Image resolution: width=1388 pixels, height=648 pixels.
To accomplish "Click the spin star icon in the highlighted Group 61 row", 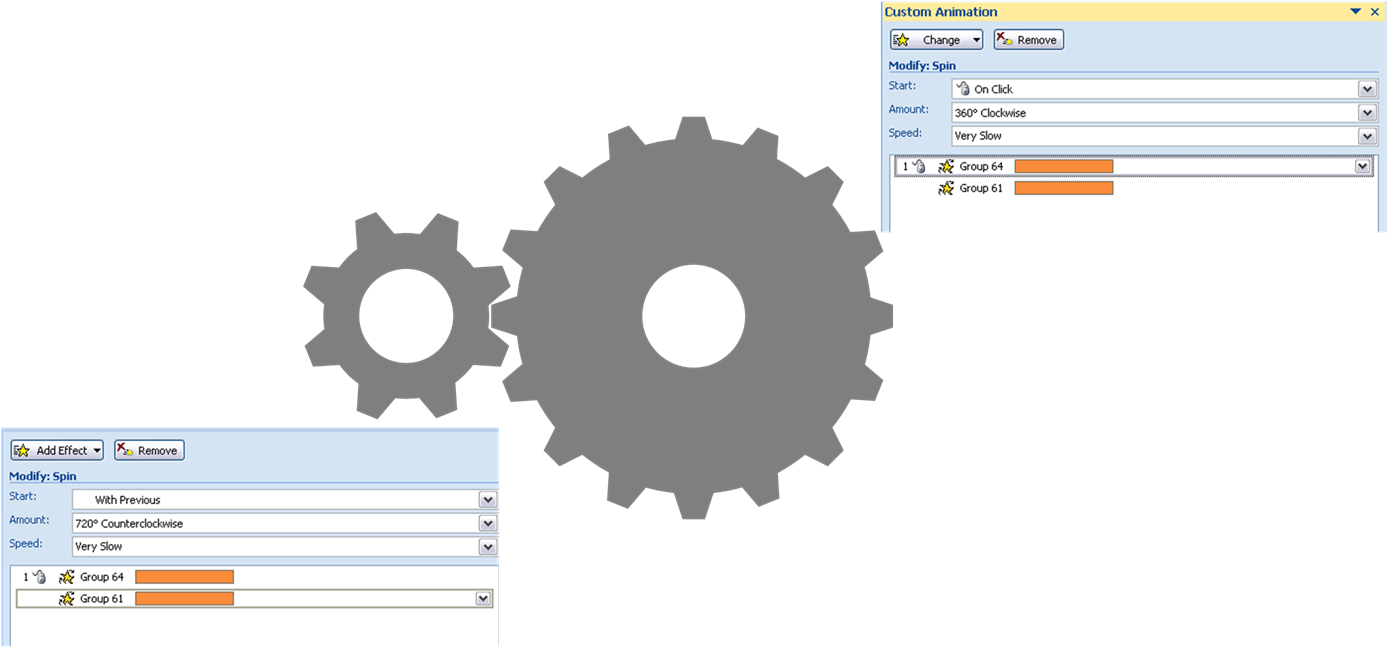I will pos(67,599).
